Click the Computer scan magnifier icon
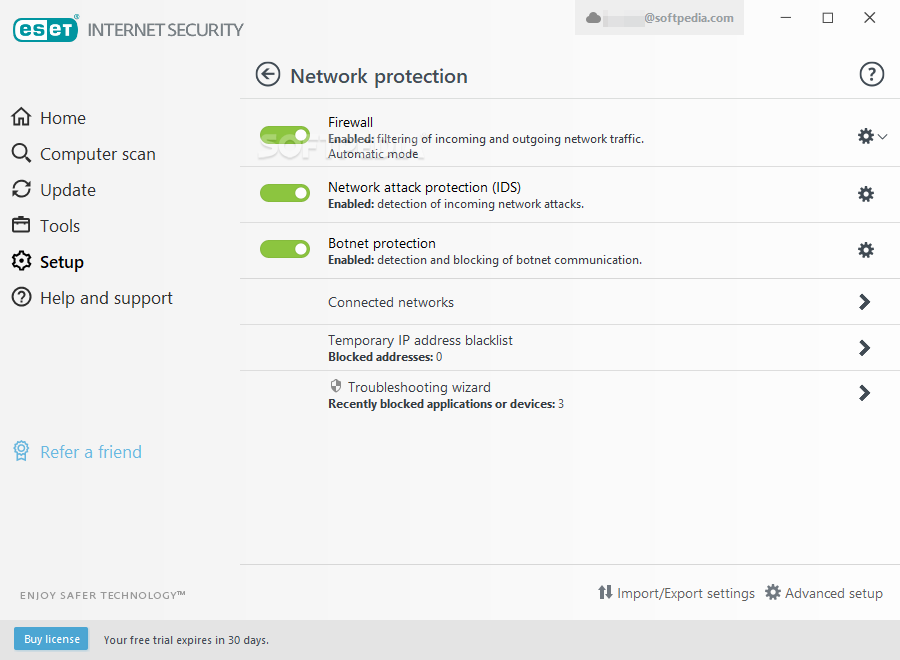900x660 pixels. tap(21, 153)
